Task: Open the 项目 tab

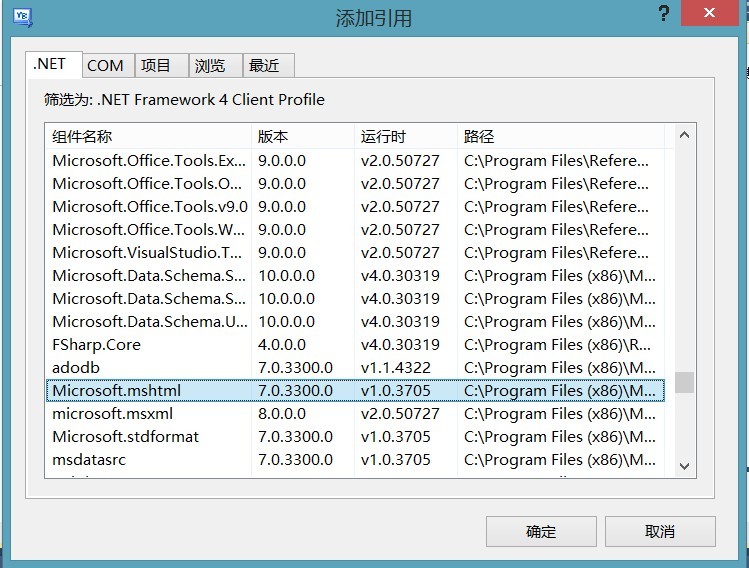Action: click(161, 65)
